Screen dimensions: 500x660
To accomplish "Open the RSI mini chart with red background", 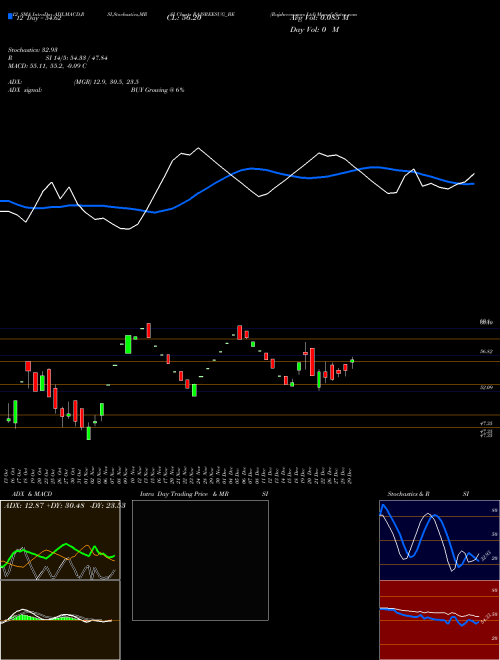I will [x=439, y=620].
